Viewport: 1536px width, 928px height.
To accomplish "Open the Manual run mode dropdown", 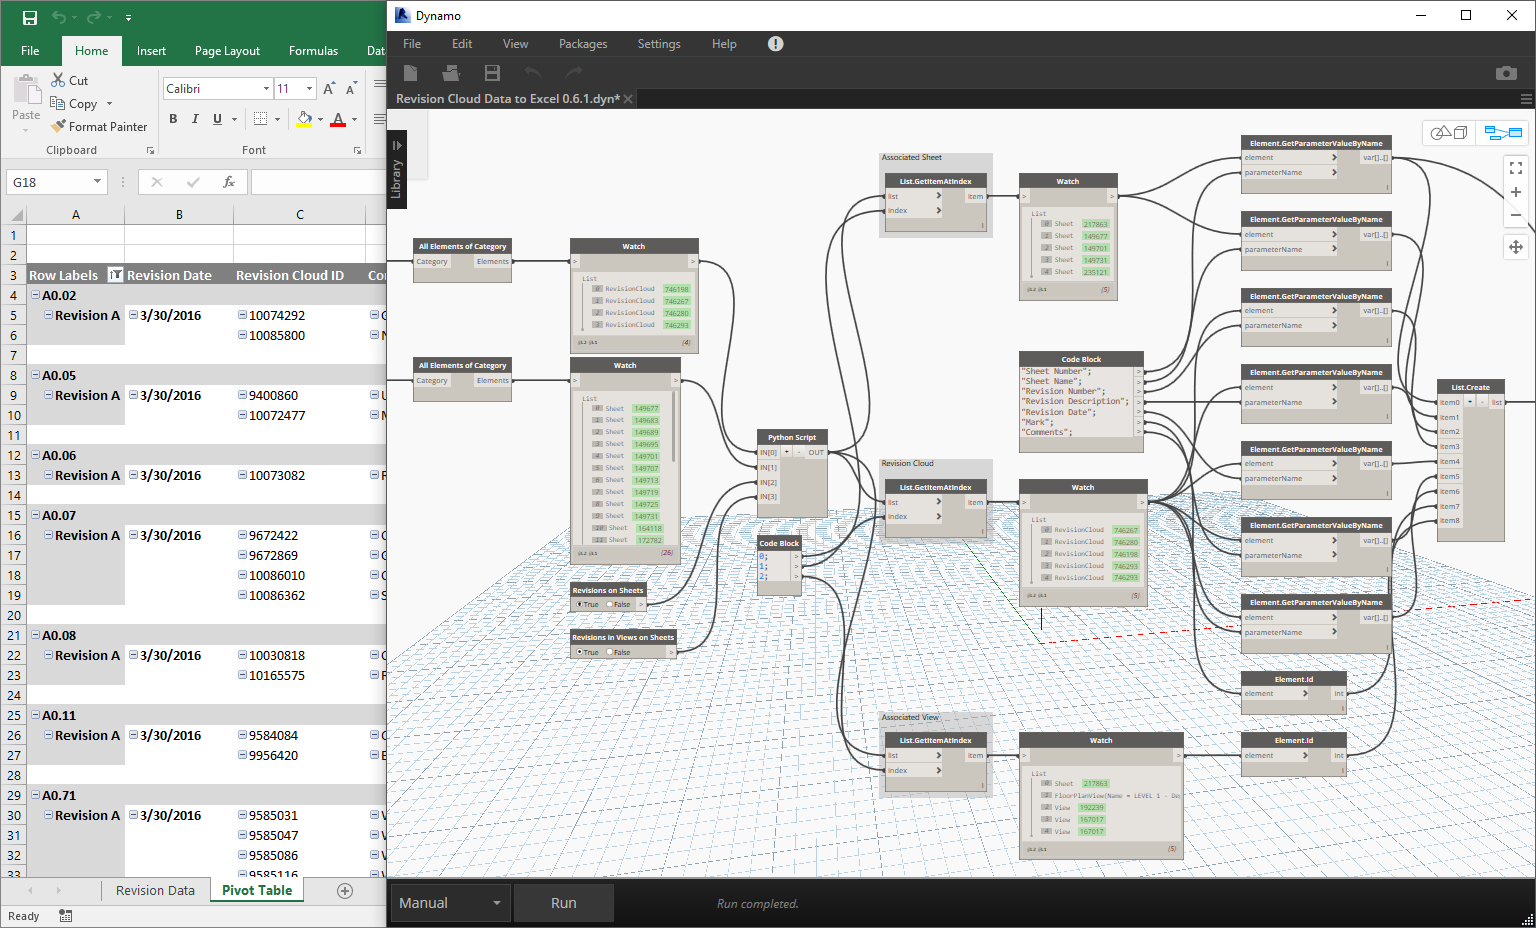I will [x=497, y=903].
